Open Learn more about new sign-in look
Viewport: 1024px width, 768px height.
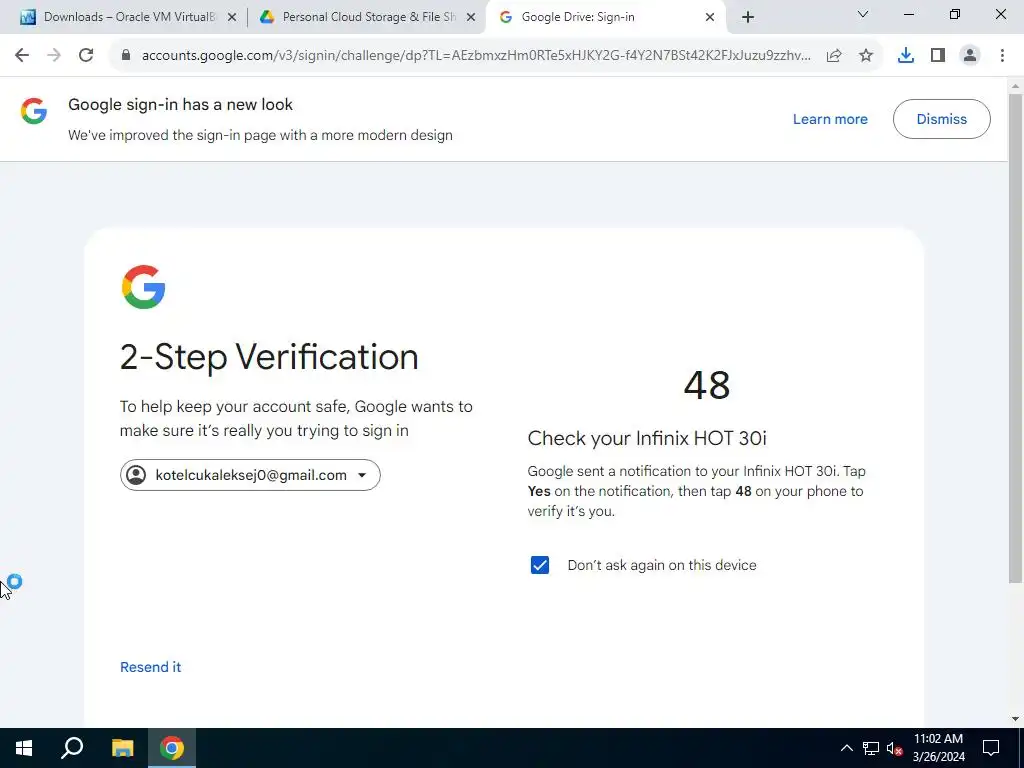(x=830, y=119)
